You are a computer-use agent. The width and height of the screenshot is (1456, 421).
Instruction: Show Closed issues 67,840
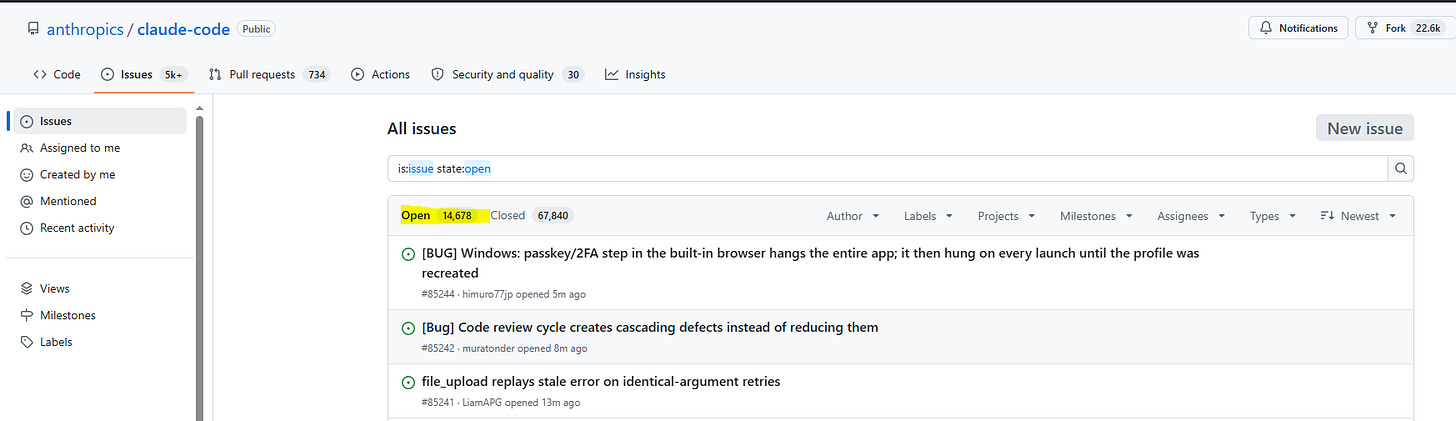coord(532,216)
